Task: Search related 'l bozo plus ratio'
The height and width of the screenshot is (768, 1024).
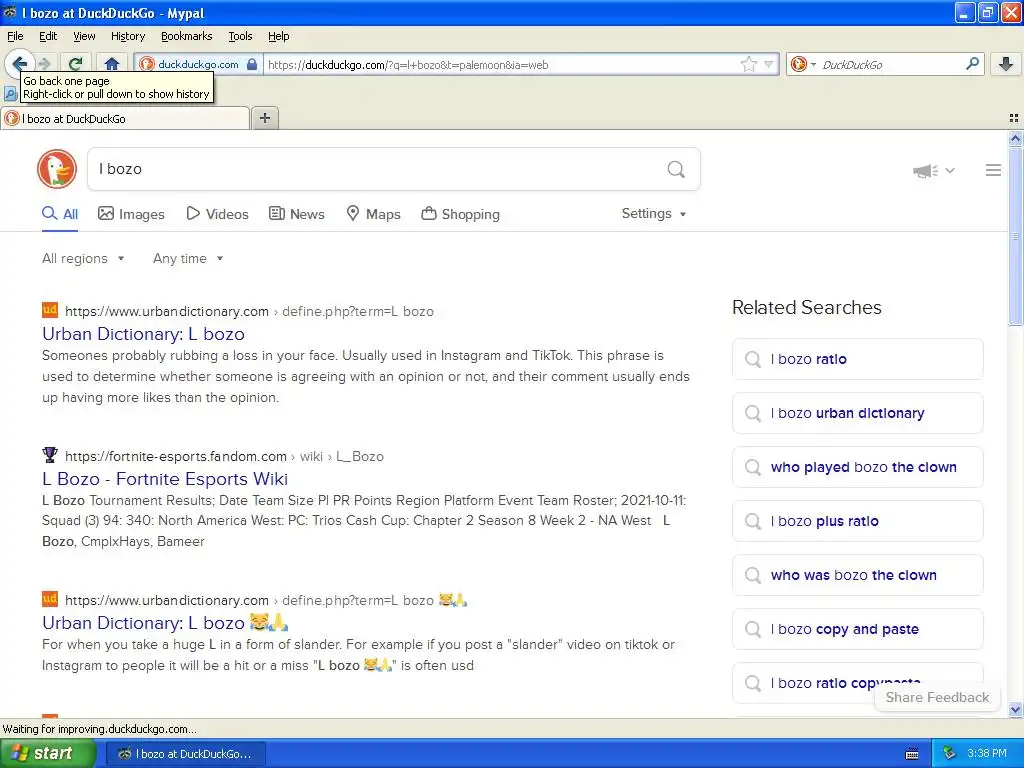Action: pyautogui.click(x=857, y=521)
